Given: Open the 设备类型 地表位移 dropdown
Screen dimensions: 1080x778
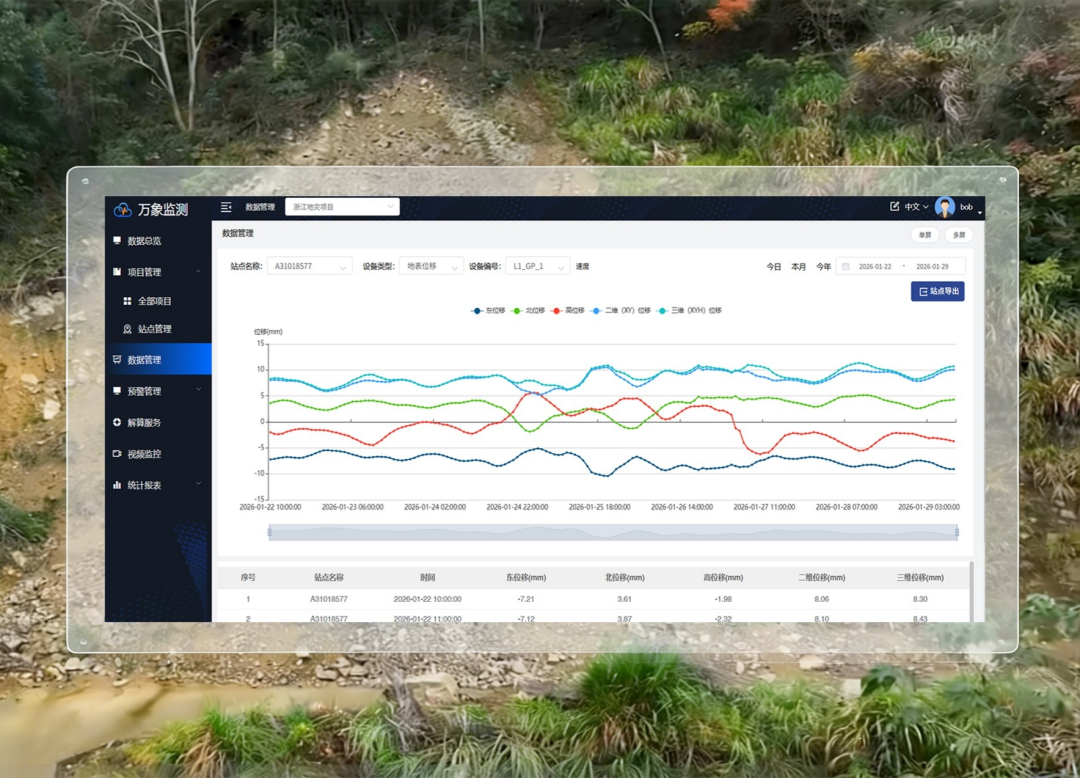Looking at the screenshot, I should (431, 267).
